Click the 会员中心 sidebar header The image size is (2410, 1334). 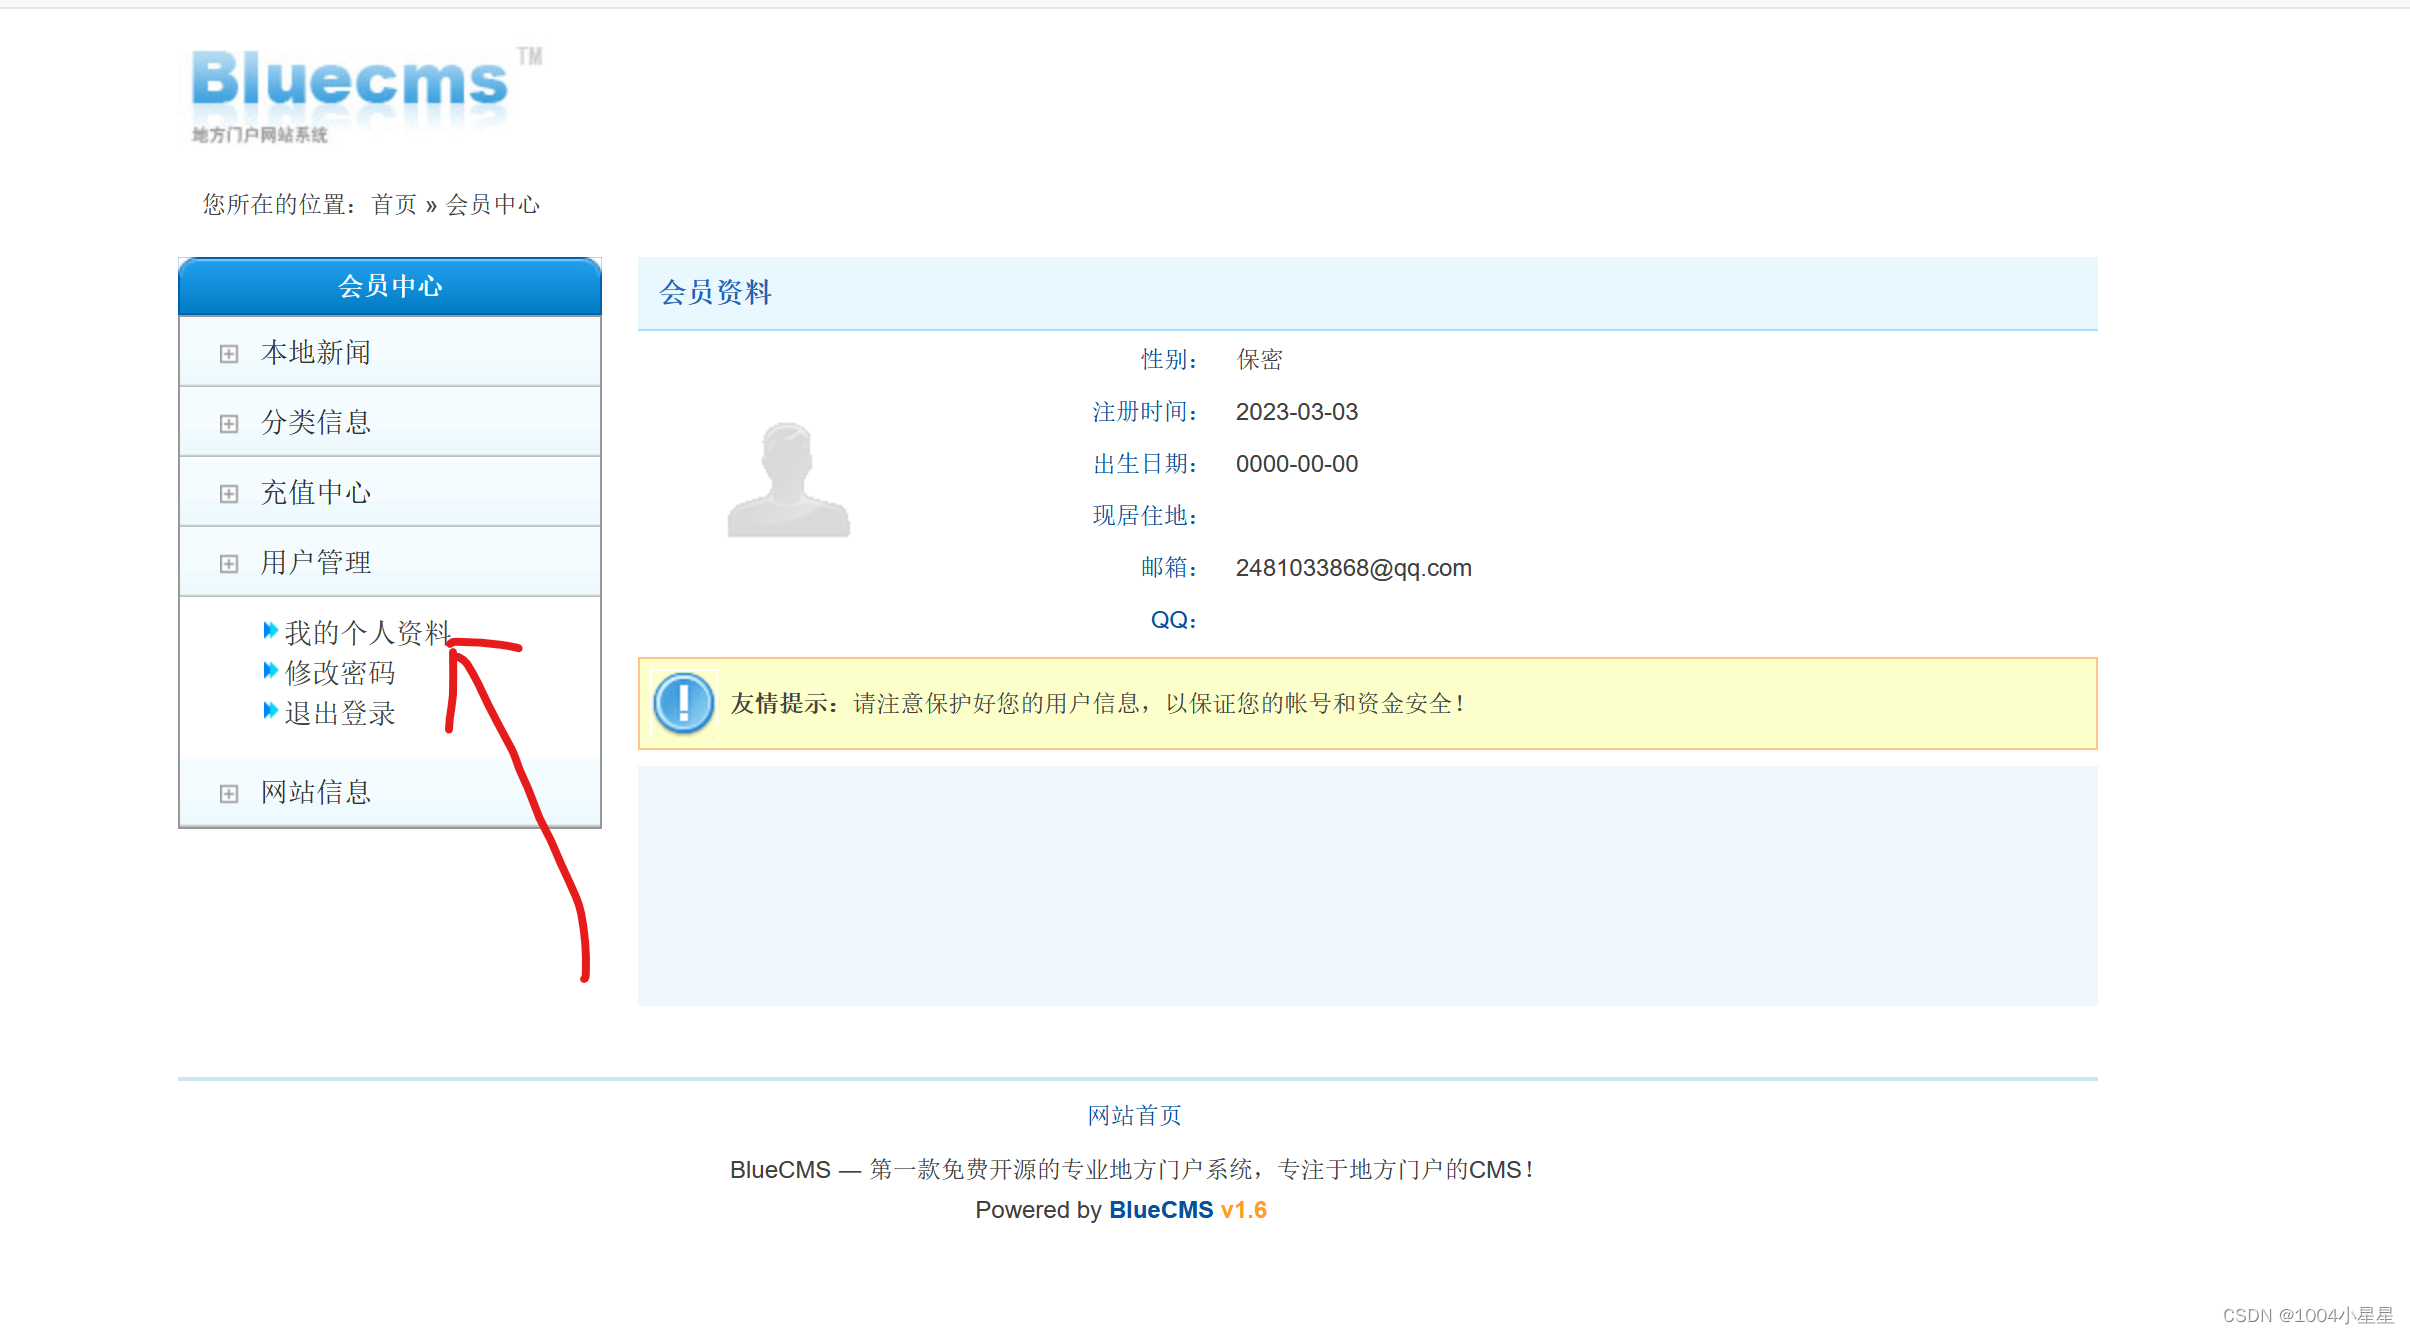point(390,286)
